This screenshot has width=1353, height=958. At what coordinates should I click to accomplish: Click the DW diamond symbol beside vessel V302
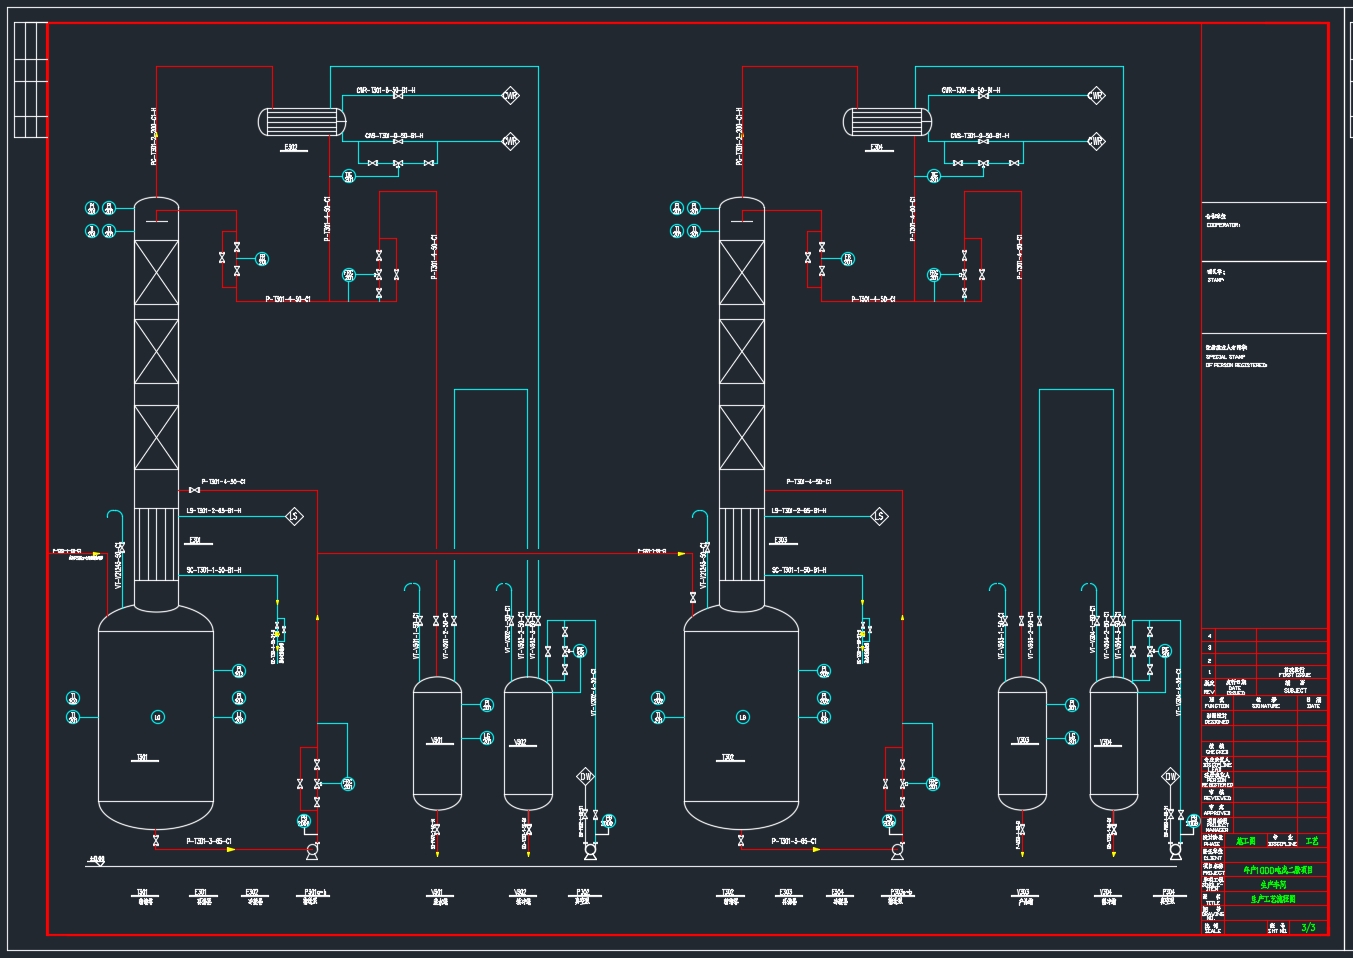pyautogui.click(x=586, y=776)
